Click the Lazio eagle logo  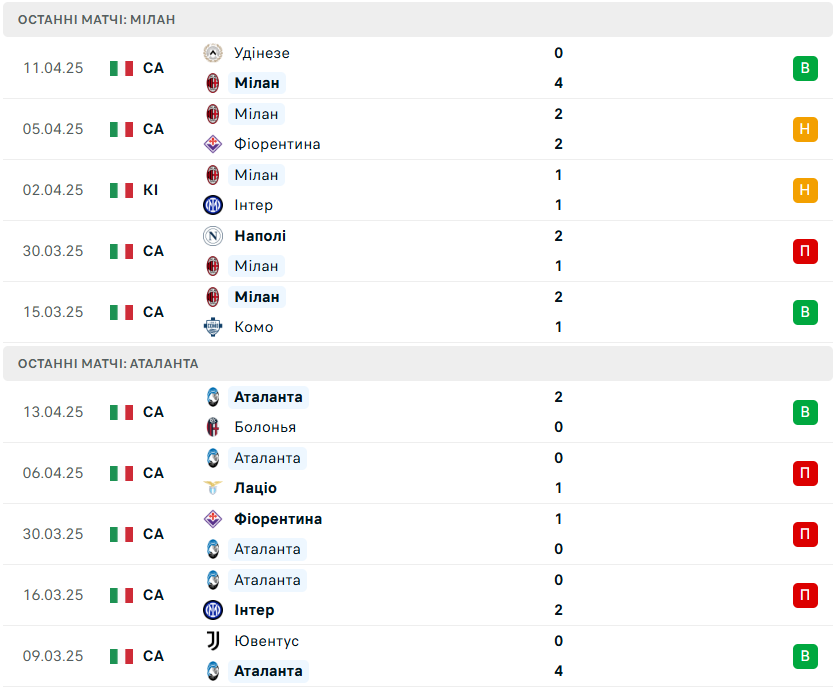[x=212, y=488]
